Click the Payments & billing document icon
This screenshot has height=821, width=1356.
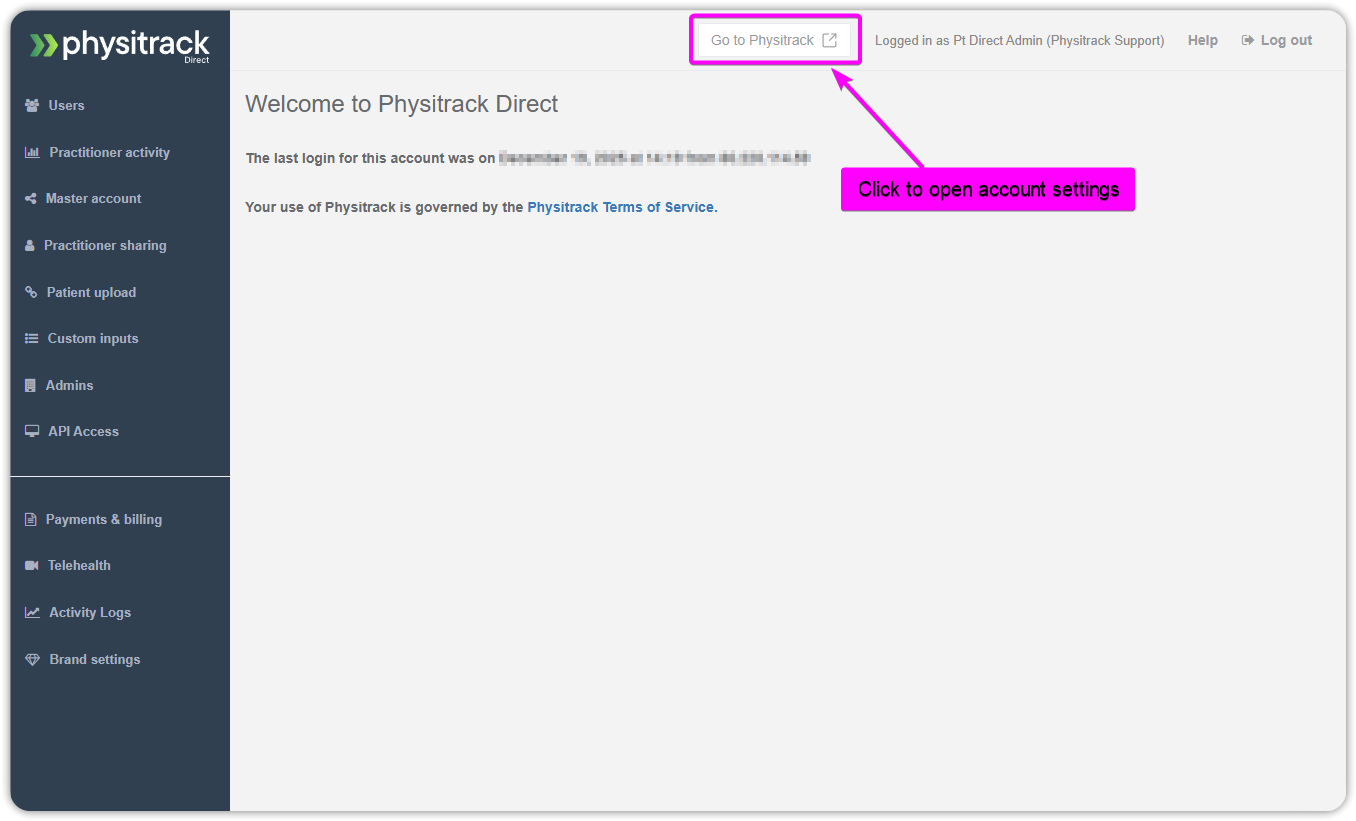coord(31,519)
